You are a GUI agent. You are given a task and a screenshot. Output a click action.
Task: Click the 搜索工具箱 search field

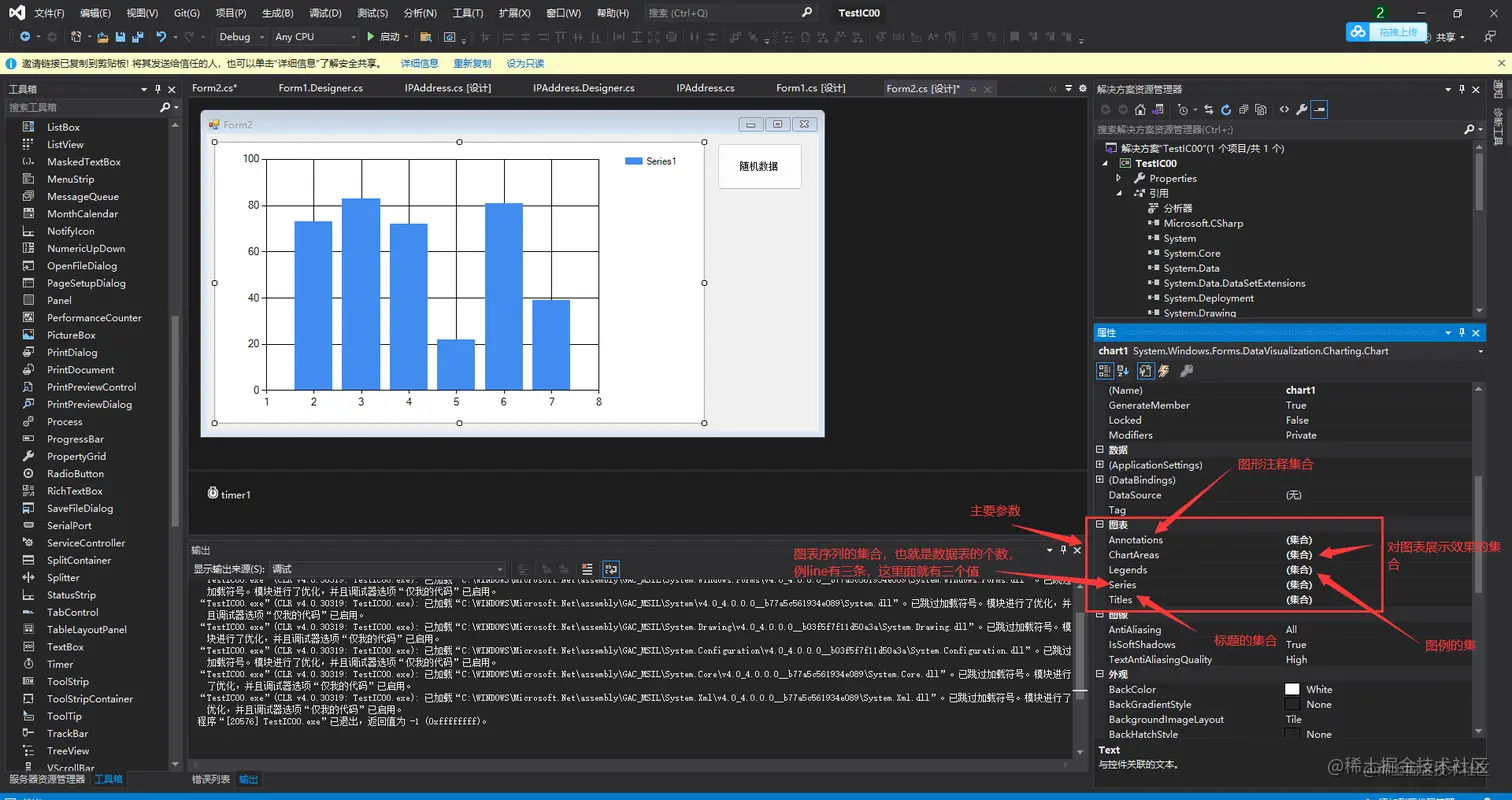(84, 107)
